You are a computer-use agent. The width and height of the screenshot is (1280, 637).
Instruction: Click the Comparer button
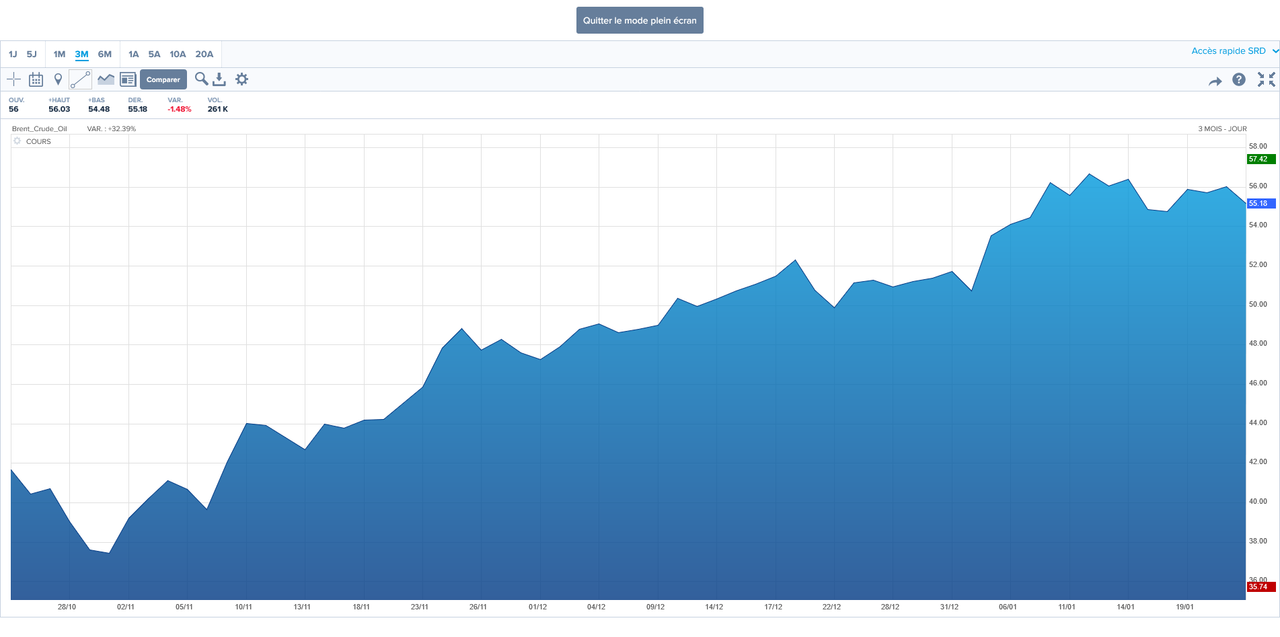click(163, 79)
